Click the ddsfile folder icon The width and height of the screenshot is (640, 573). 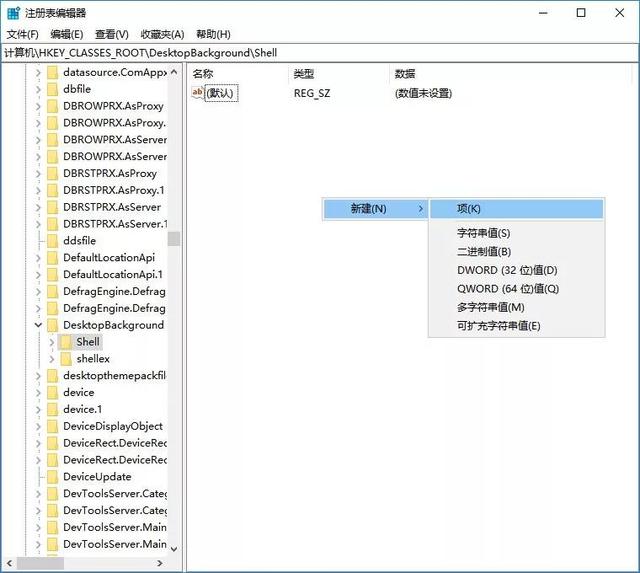[53, 241]
